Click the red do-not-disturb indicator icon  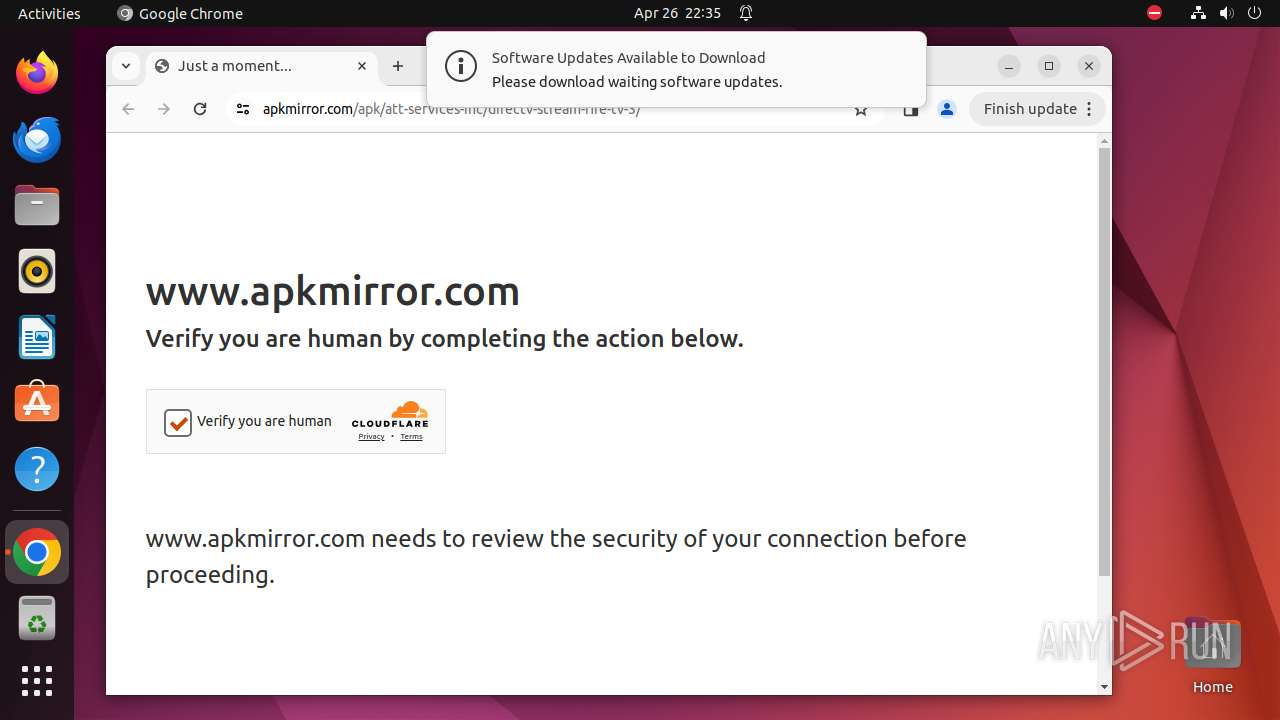tap(1155, 13)
